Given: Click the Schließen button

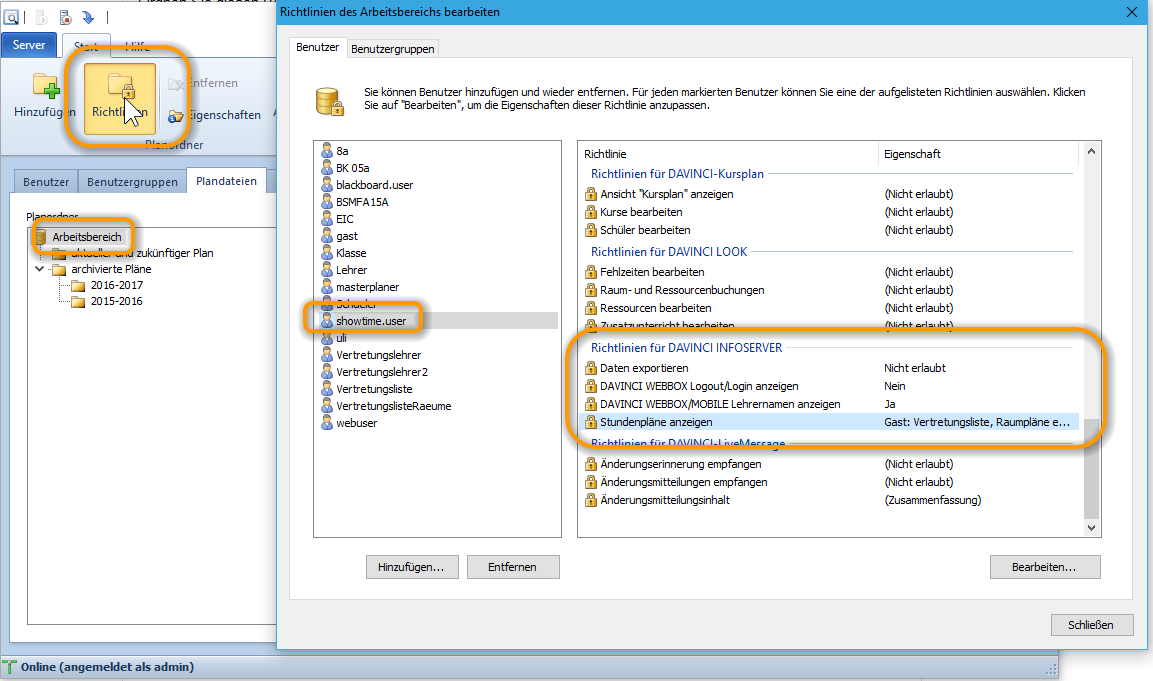Looking at the screenshot, I should tap(1091, 625).
